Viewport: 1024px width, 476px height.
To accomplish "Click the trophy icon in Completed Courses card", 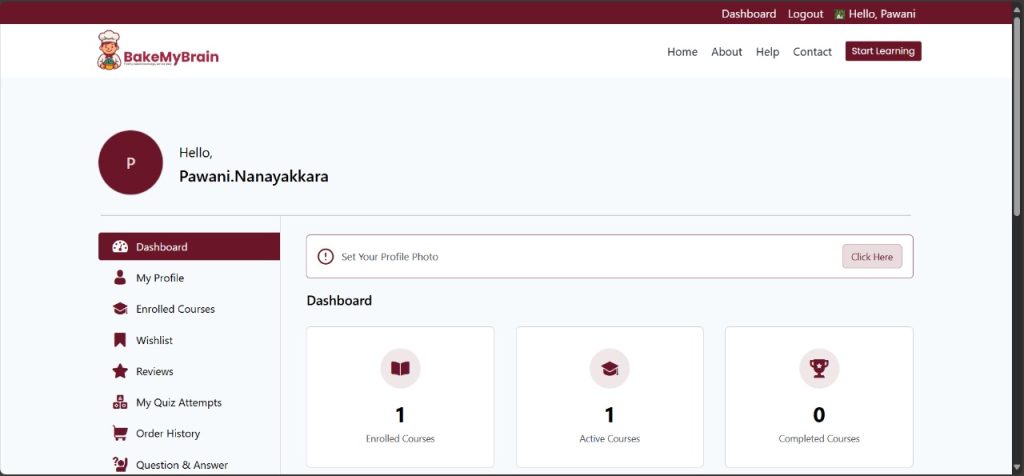I will 819,369.
